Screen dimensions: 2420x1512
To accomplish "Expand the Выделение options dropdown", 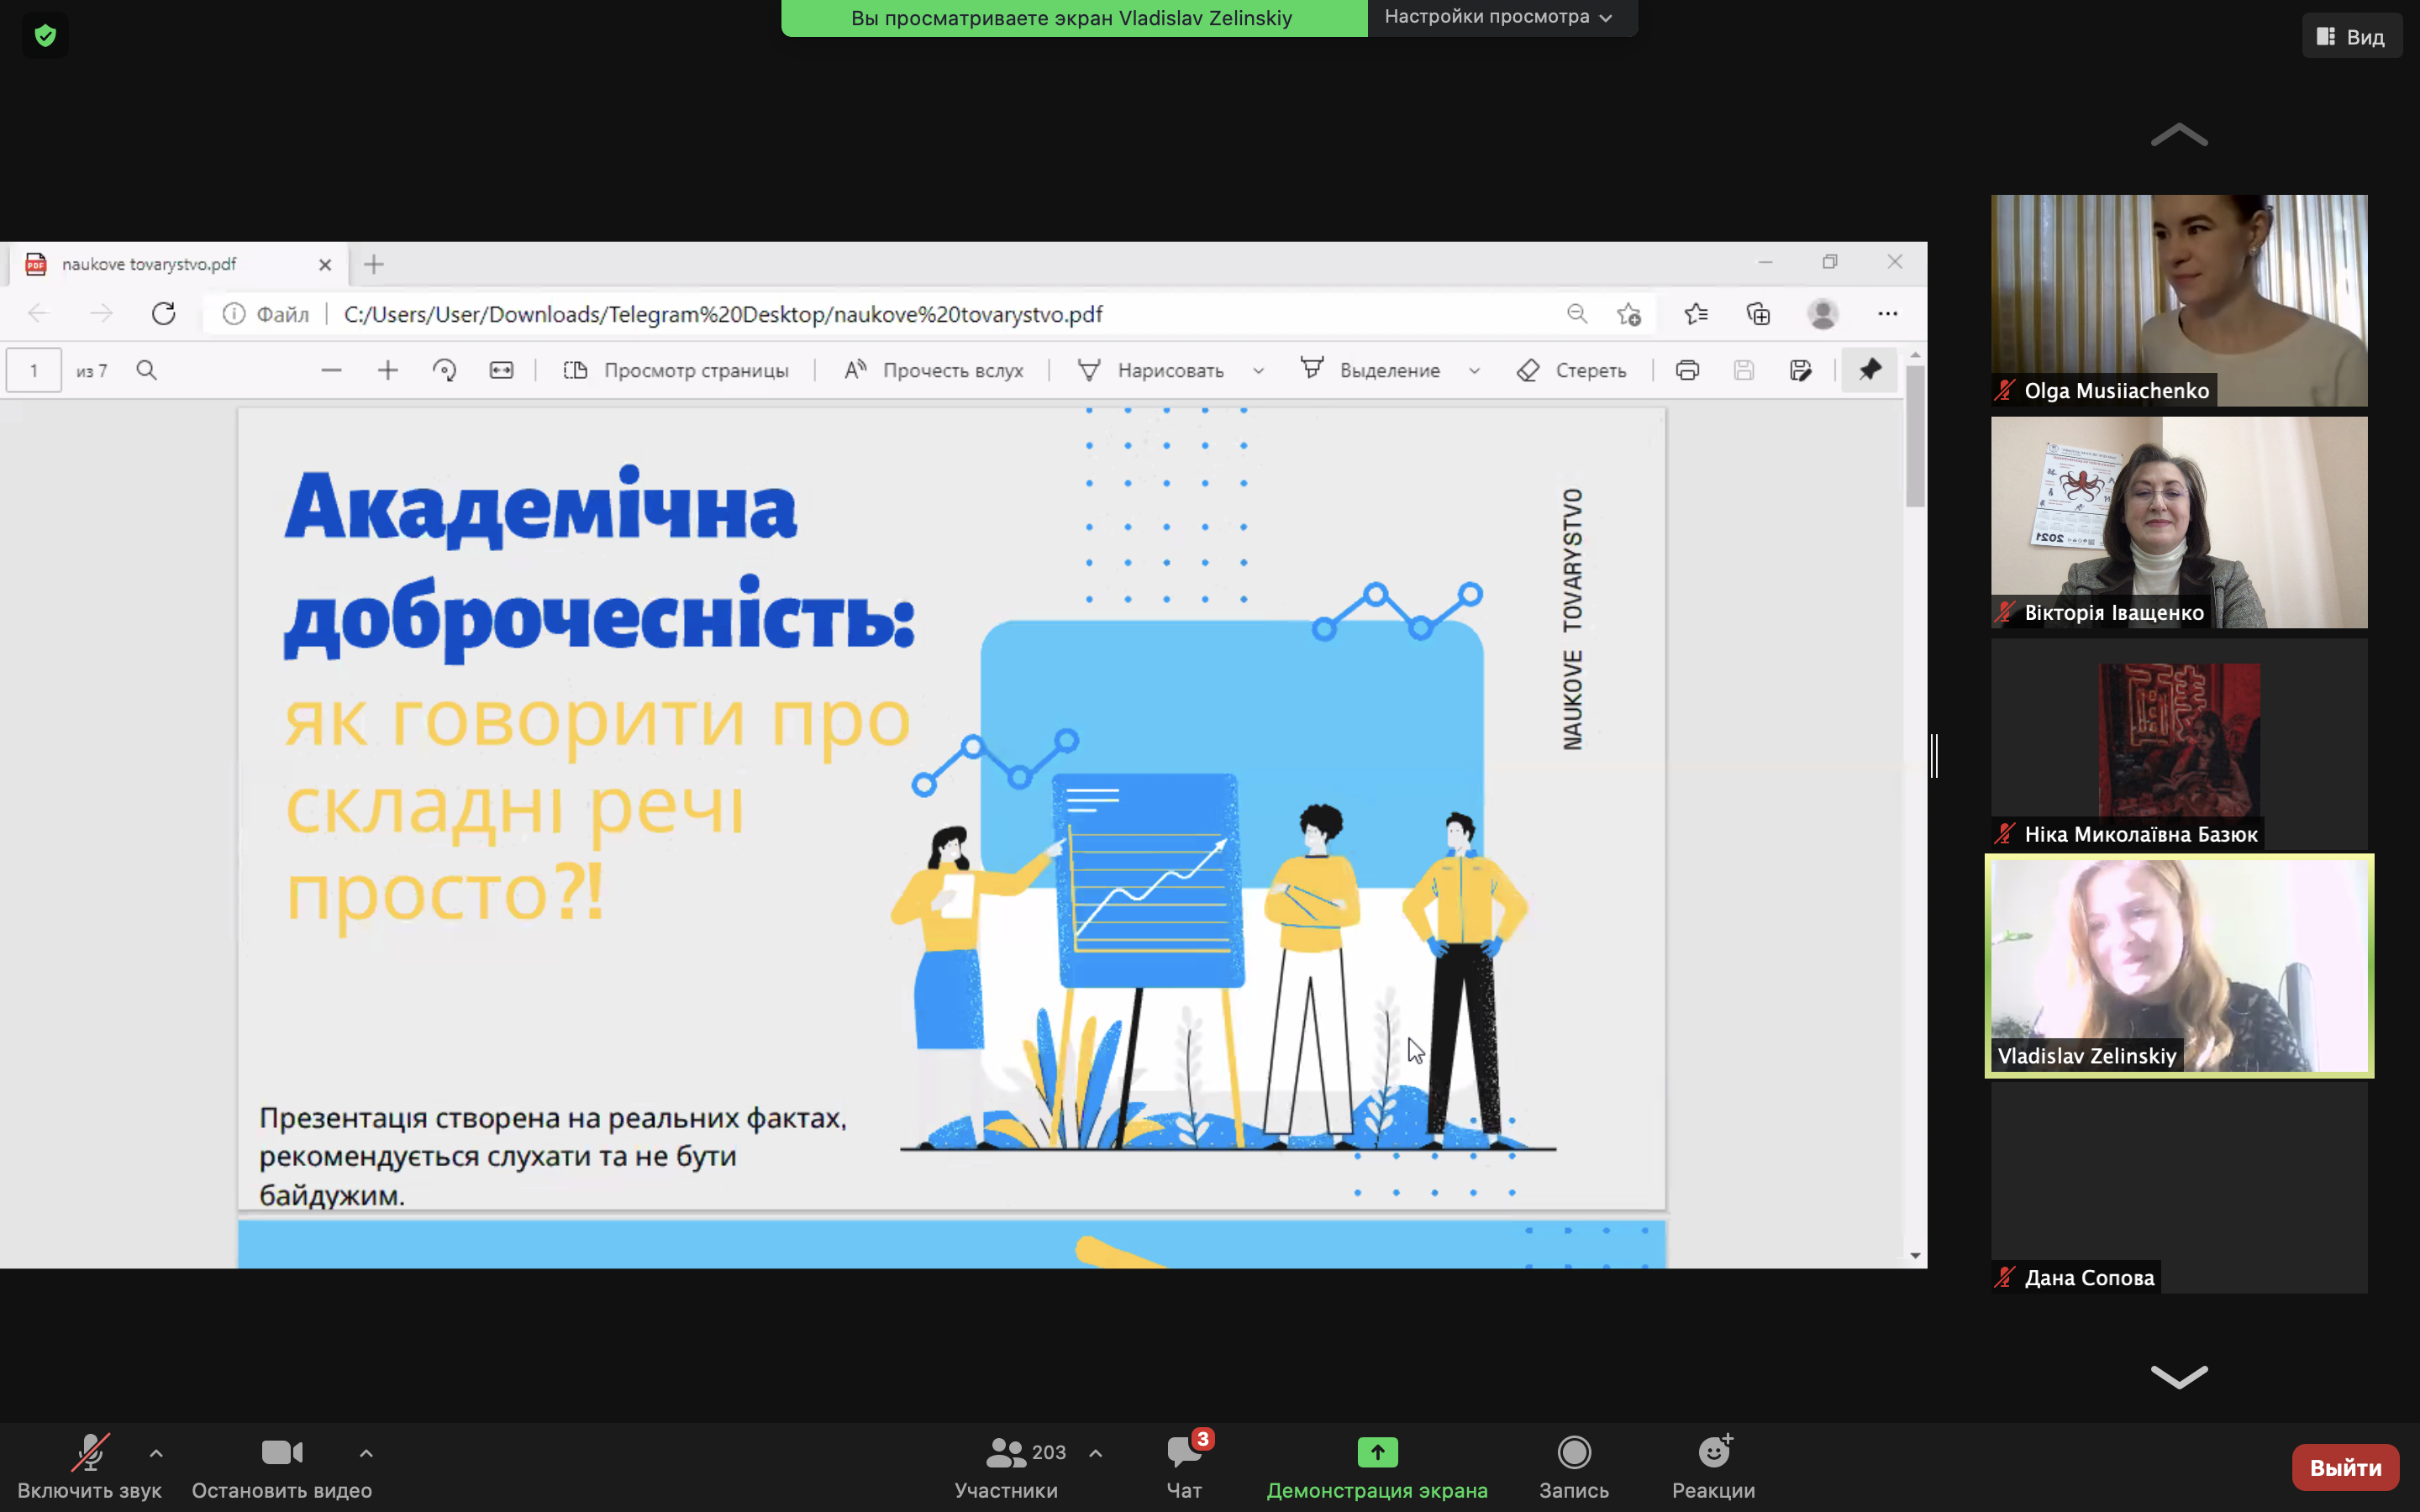I will tap(1474, 371).
